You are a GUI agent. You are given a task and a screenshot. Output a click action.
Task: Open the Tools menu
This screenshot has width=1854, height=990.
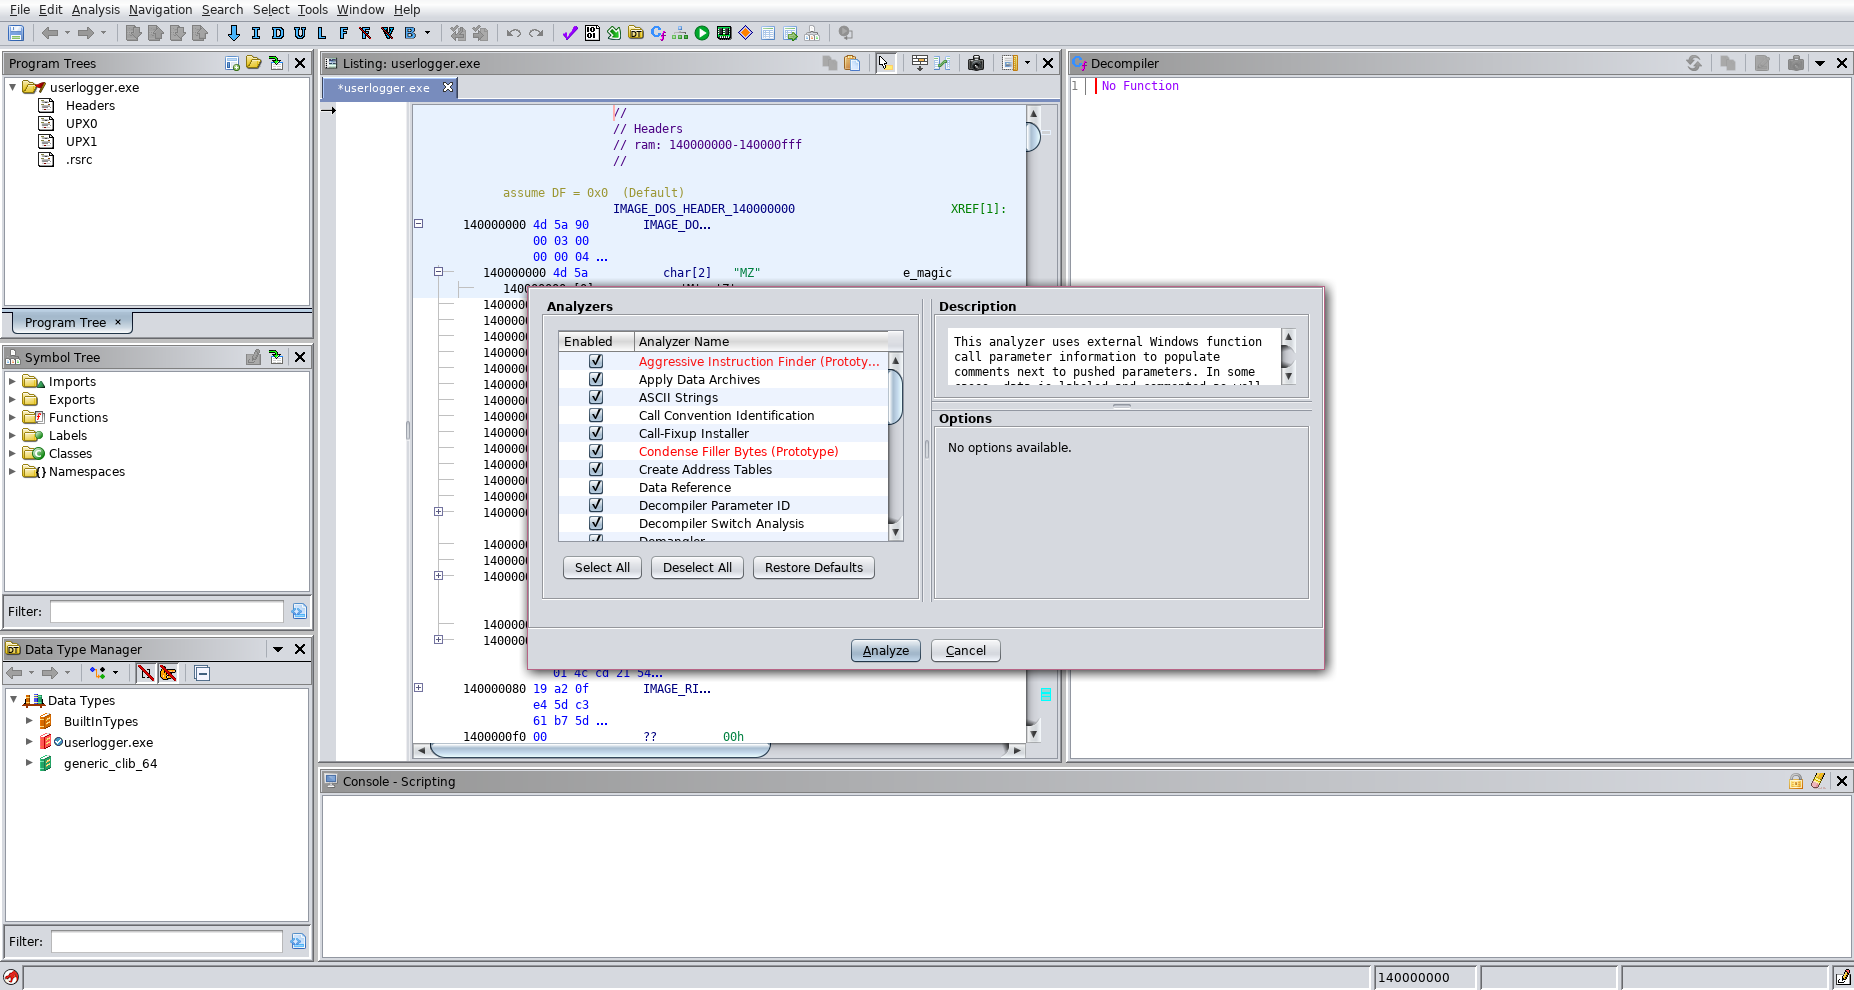312,9
